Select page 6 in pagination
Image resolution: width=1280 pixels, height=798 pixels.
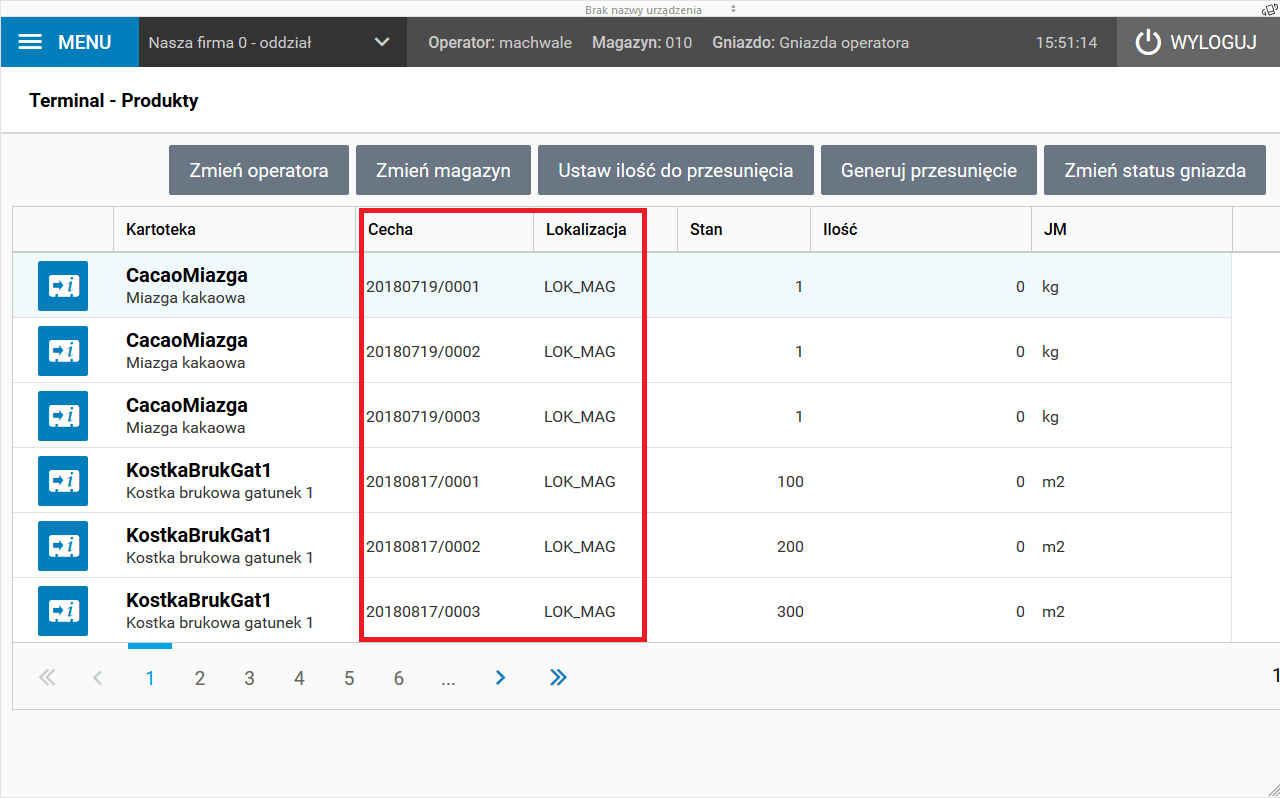coord(398,678)
